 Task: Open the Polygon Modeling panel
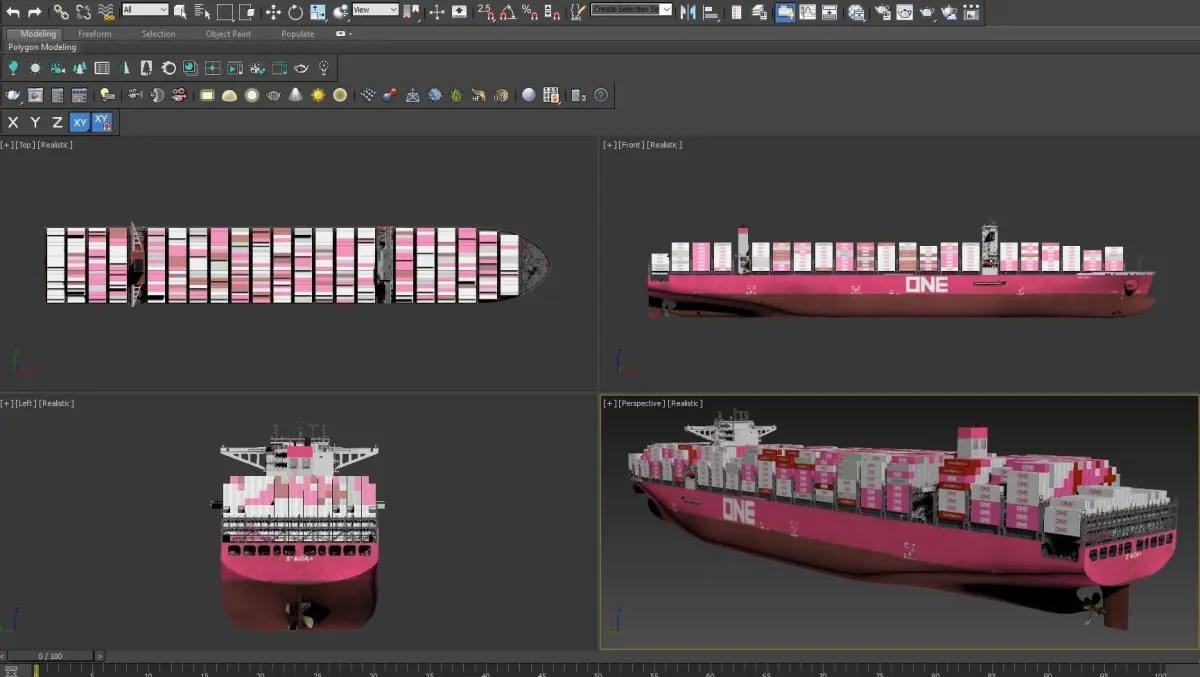click(42, 47)
